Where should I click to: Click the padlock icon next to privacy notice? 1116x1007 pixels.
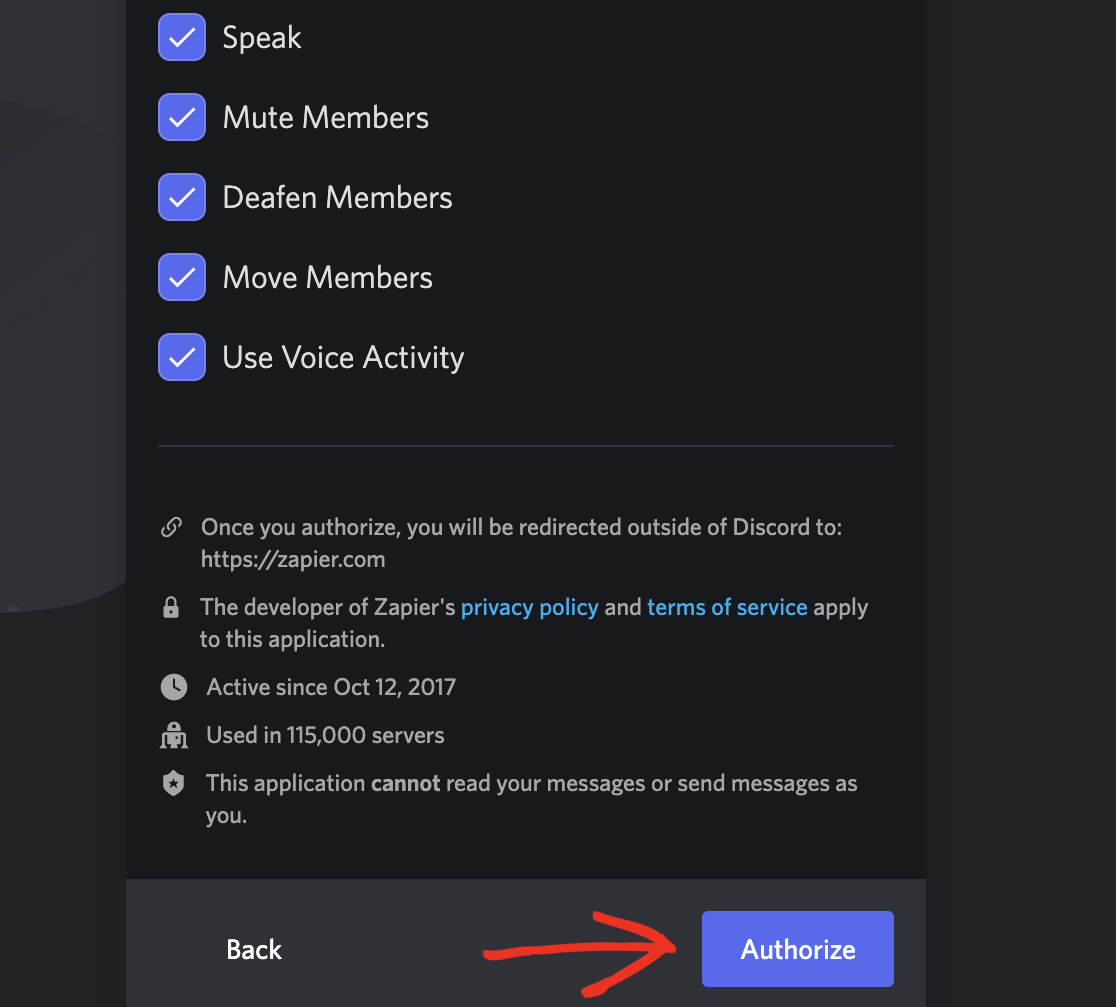[171, 607]
